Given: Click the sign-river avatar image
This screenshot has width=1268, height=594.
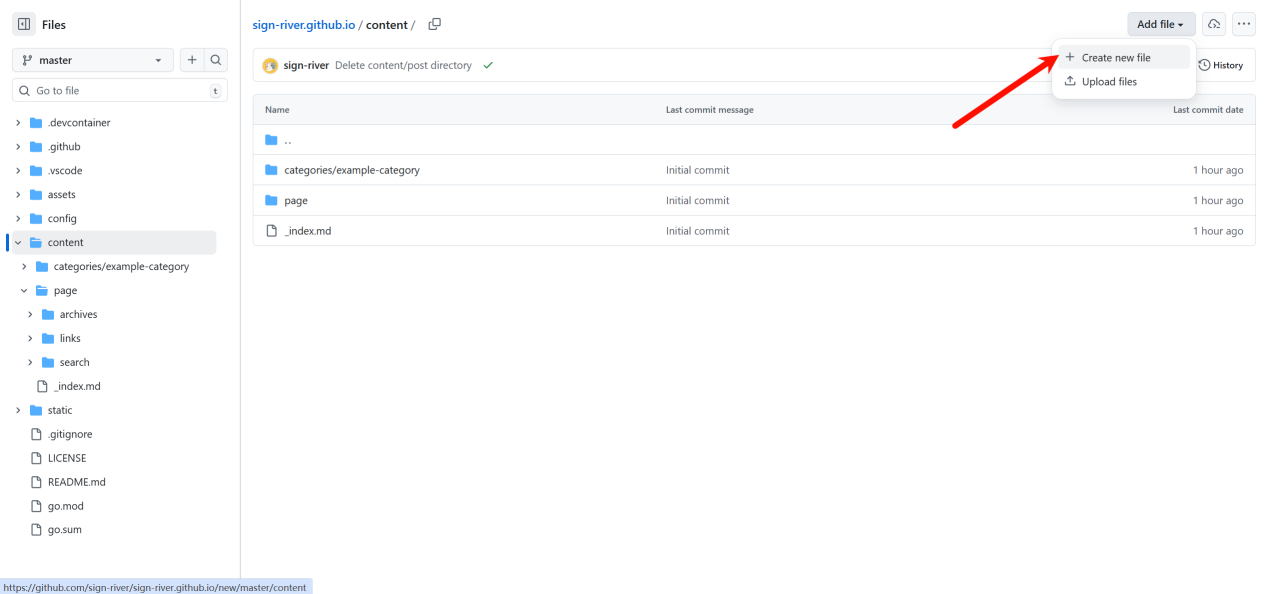Looking at the screenshot, I should pos(270,66).
